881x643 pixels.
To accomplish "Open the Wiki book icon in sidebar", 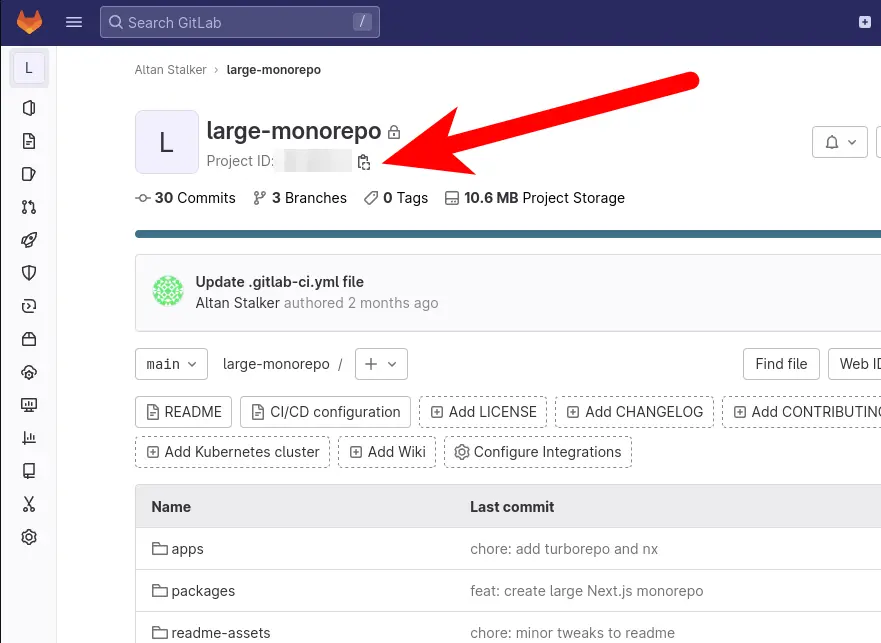I will (x=28, y=471).
